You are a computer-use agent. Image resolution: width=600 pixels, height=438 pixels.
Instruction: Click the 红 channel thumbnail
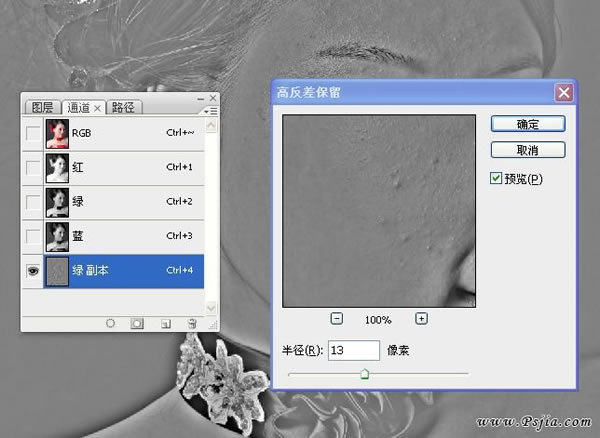[57, 168]
